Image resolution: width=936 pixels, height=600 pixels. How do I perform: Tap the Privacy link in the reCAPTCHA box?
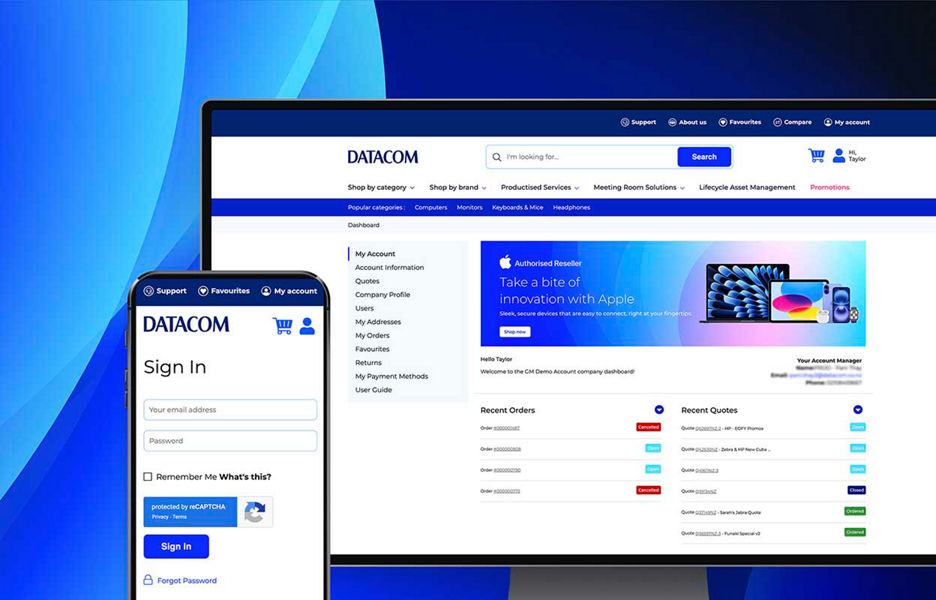pos(159,517)
